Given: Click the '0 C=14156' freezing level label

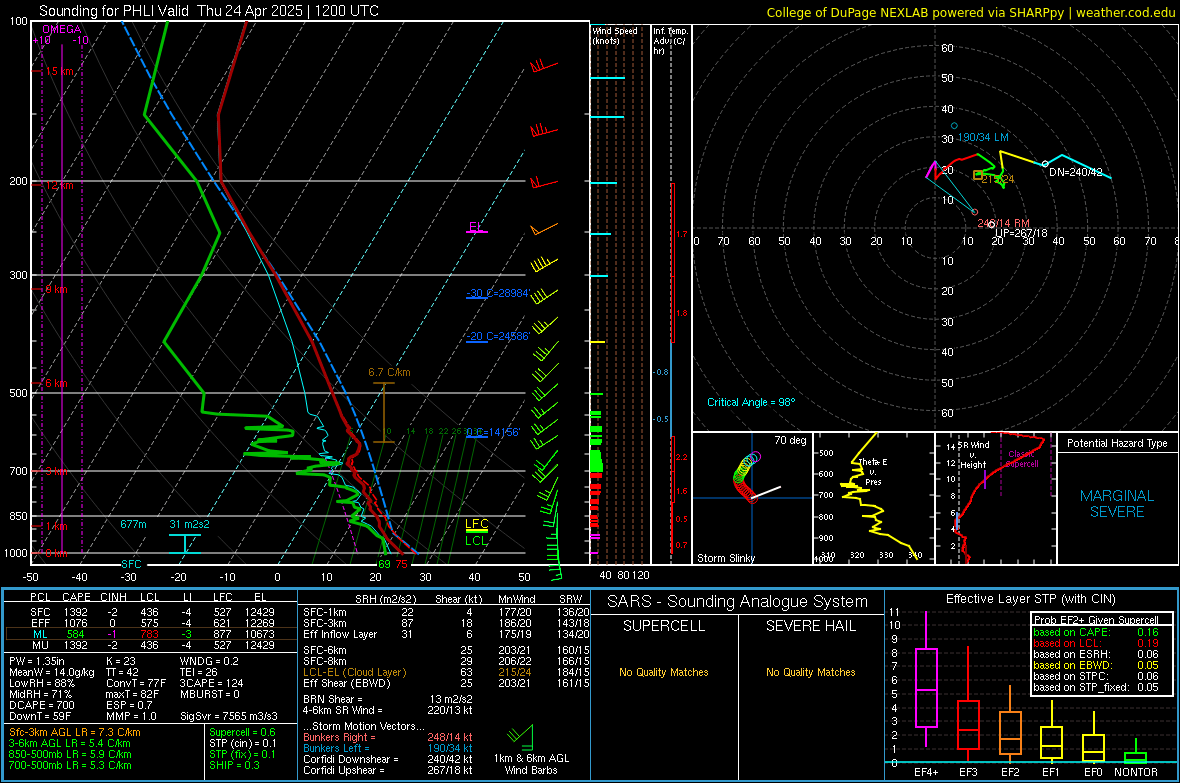Looking at the screenshot, I should [493, 432].
